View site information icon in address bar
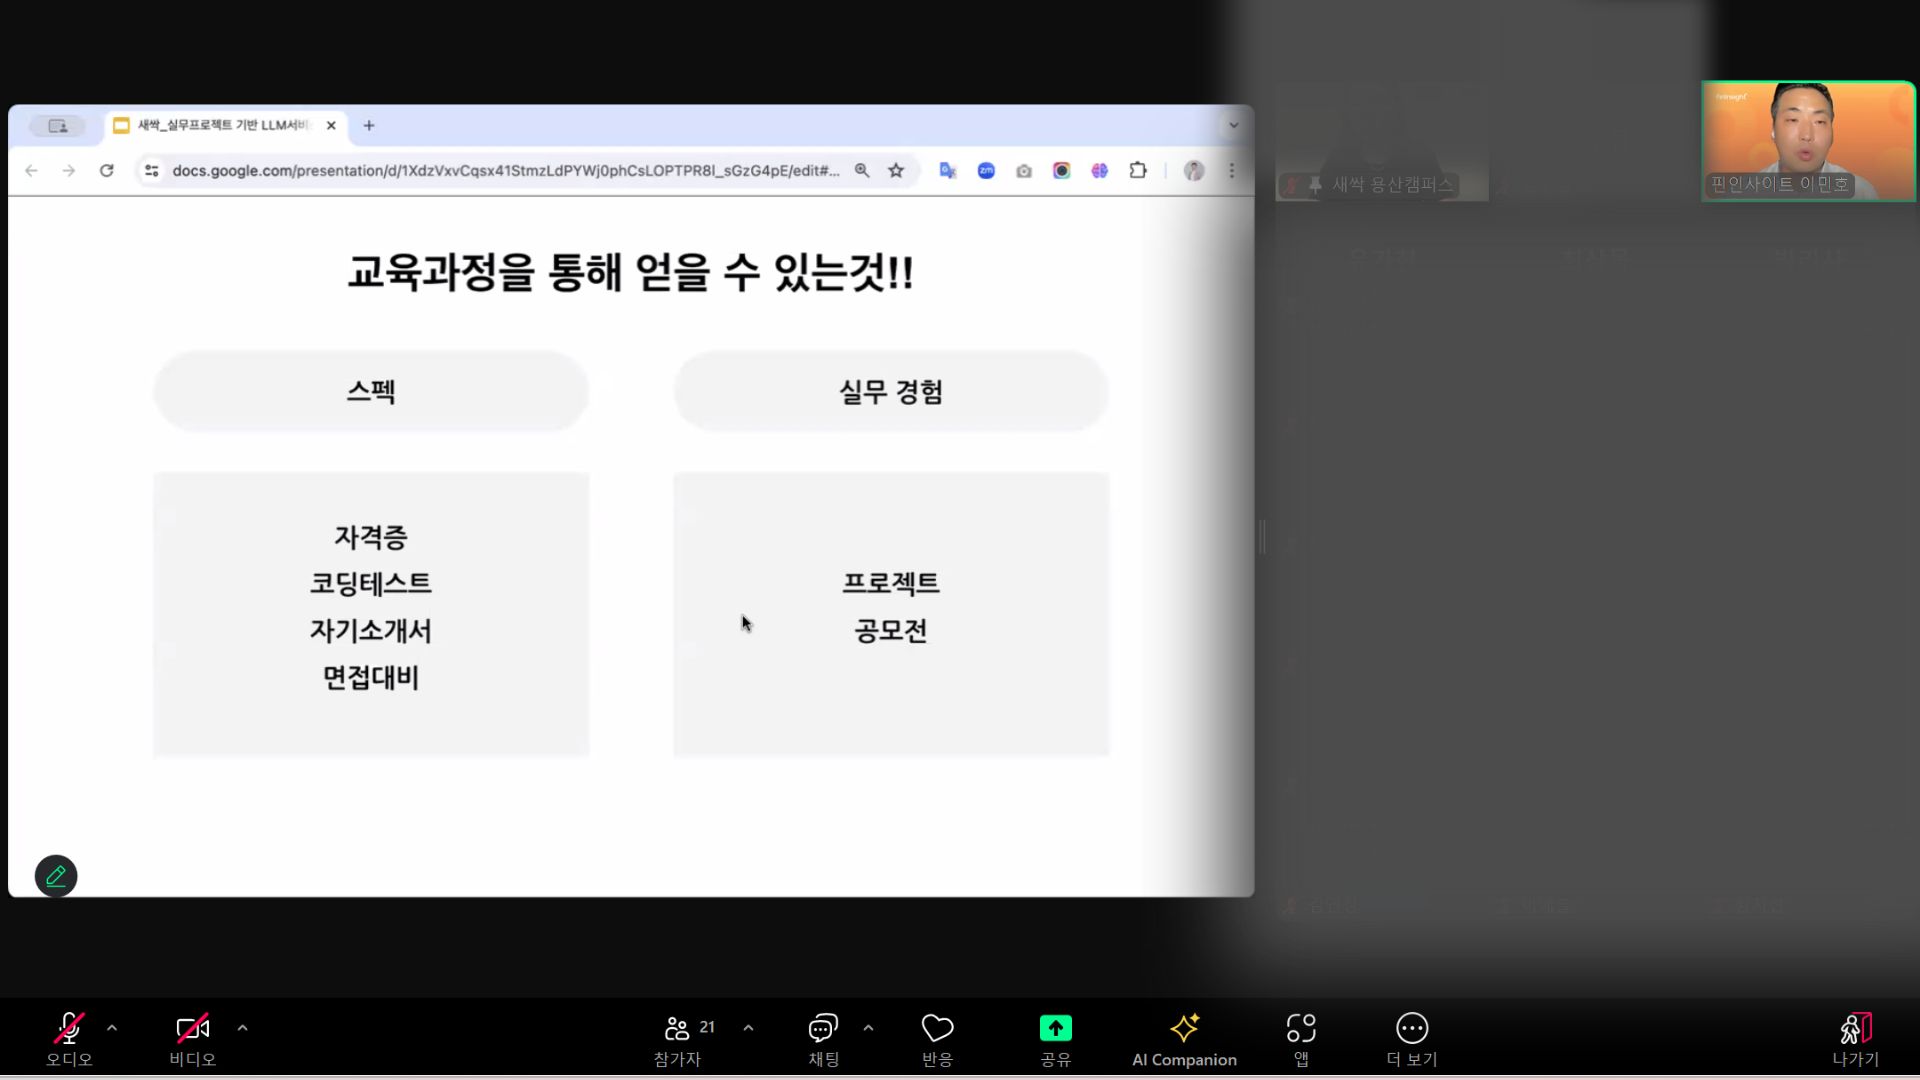This screenshot has width=1920, height=1080. click(x=151, y=171)
